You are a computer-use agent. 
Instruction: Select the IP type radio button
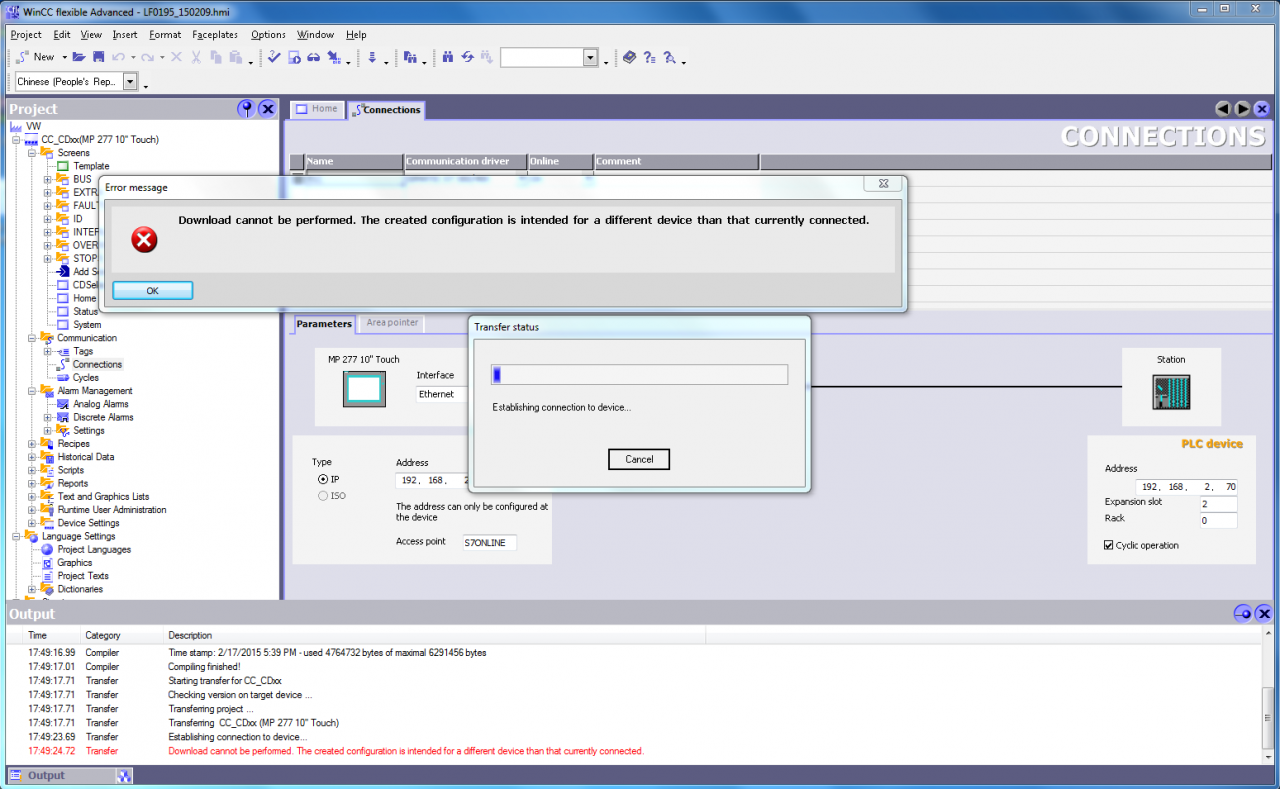[x=323, y=480]
